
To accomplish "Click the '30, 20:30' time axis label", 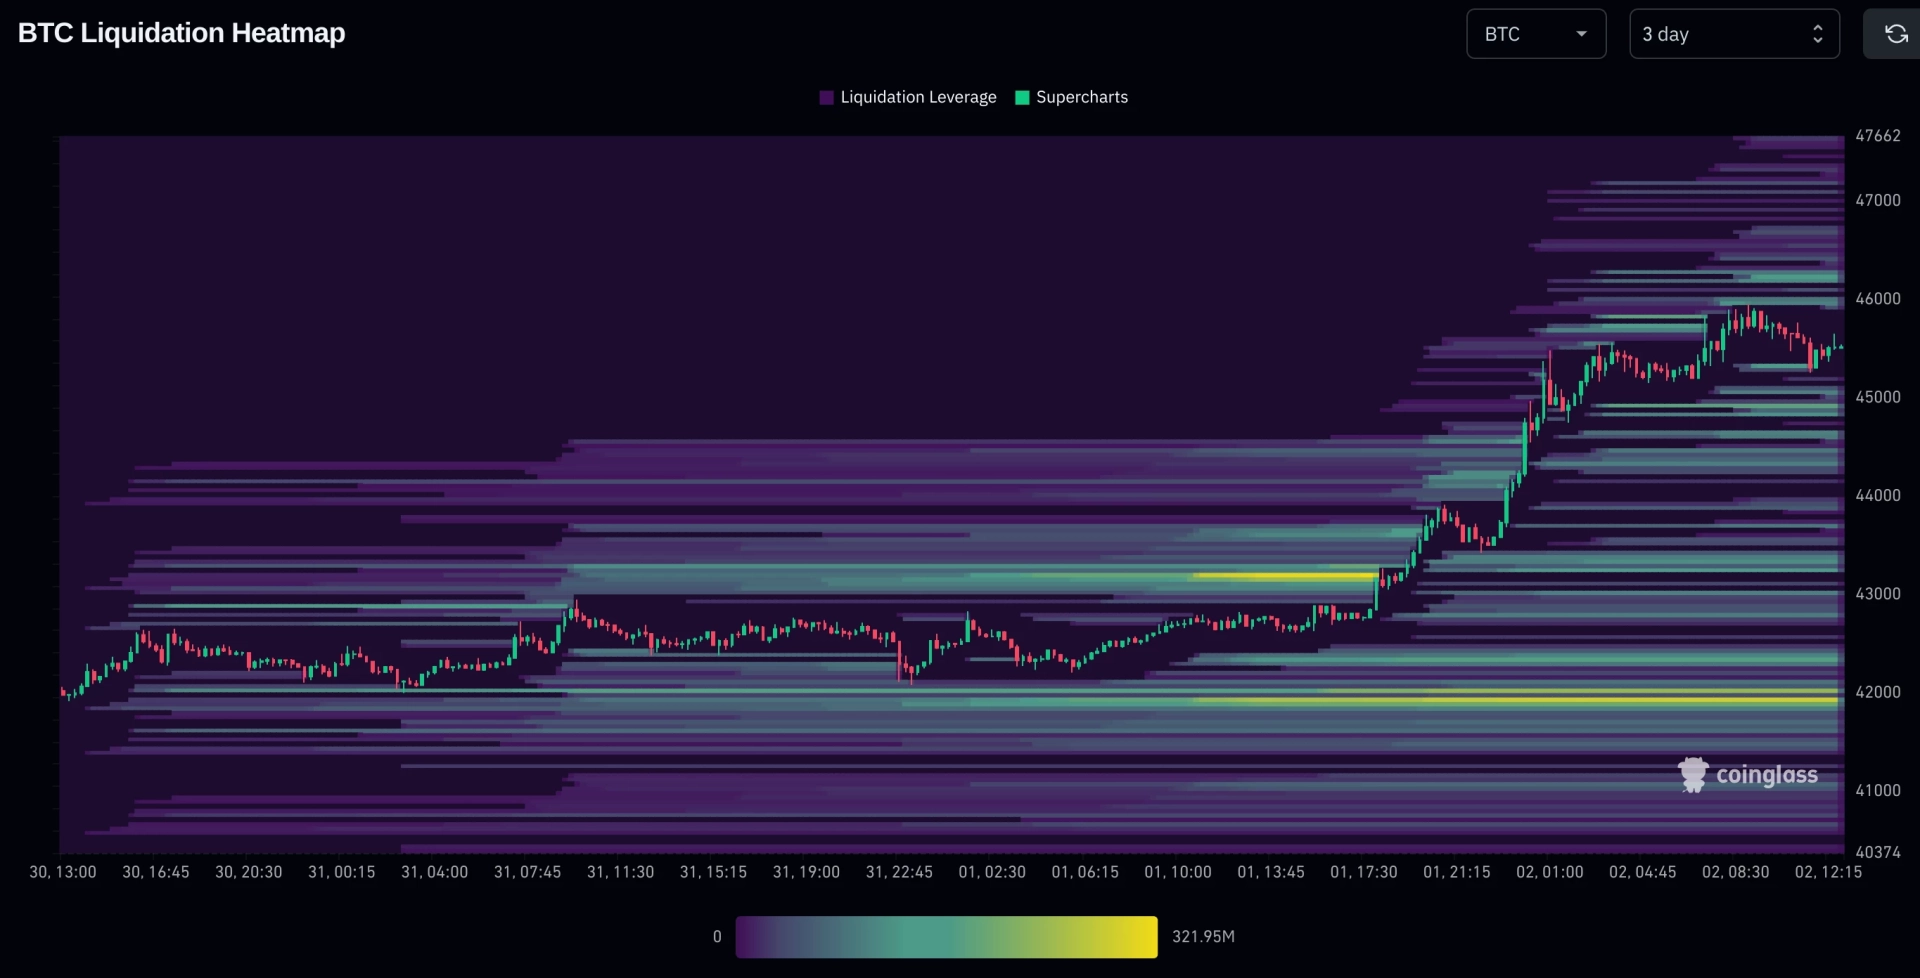I will 249,872.
